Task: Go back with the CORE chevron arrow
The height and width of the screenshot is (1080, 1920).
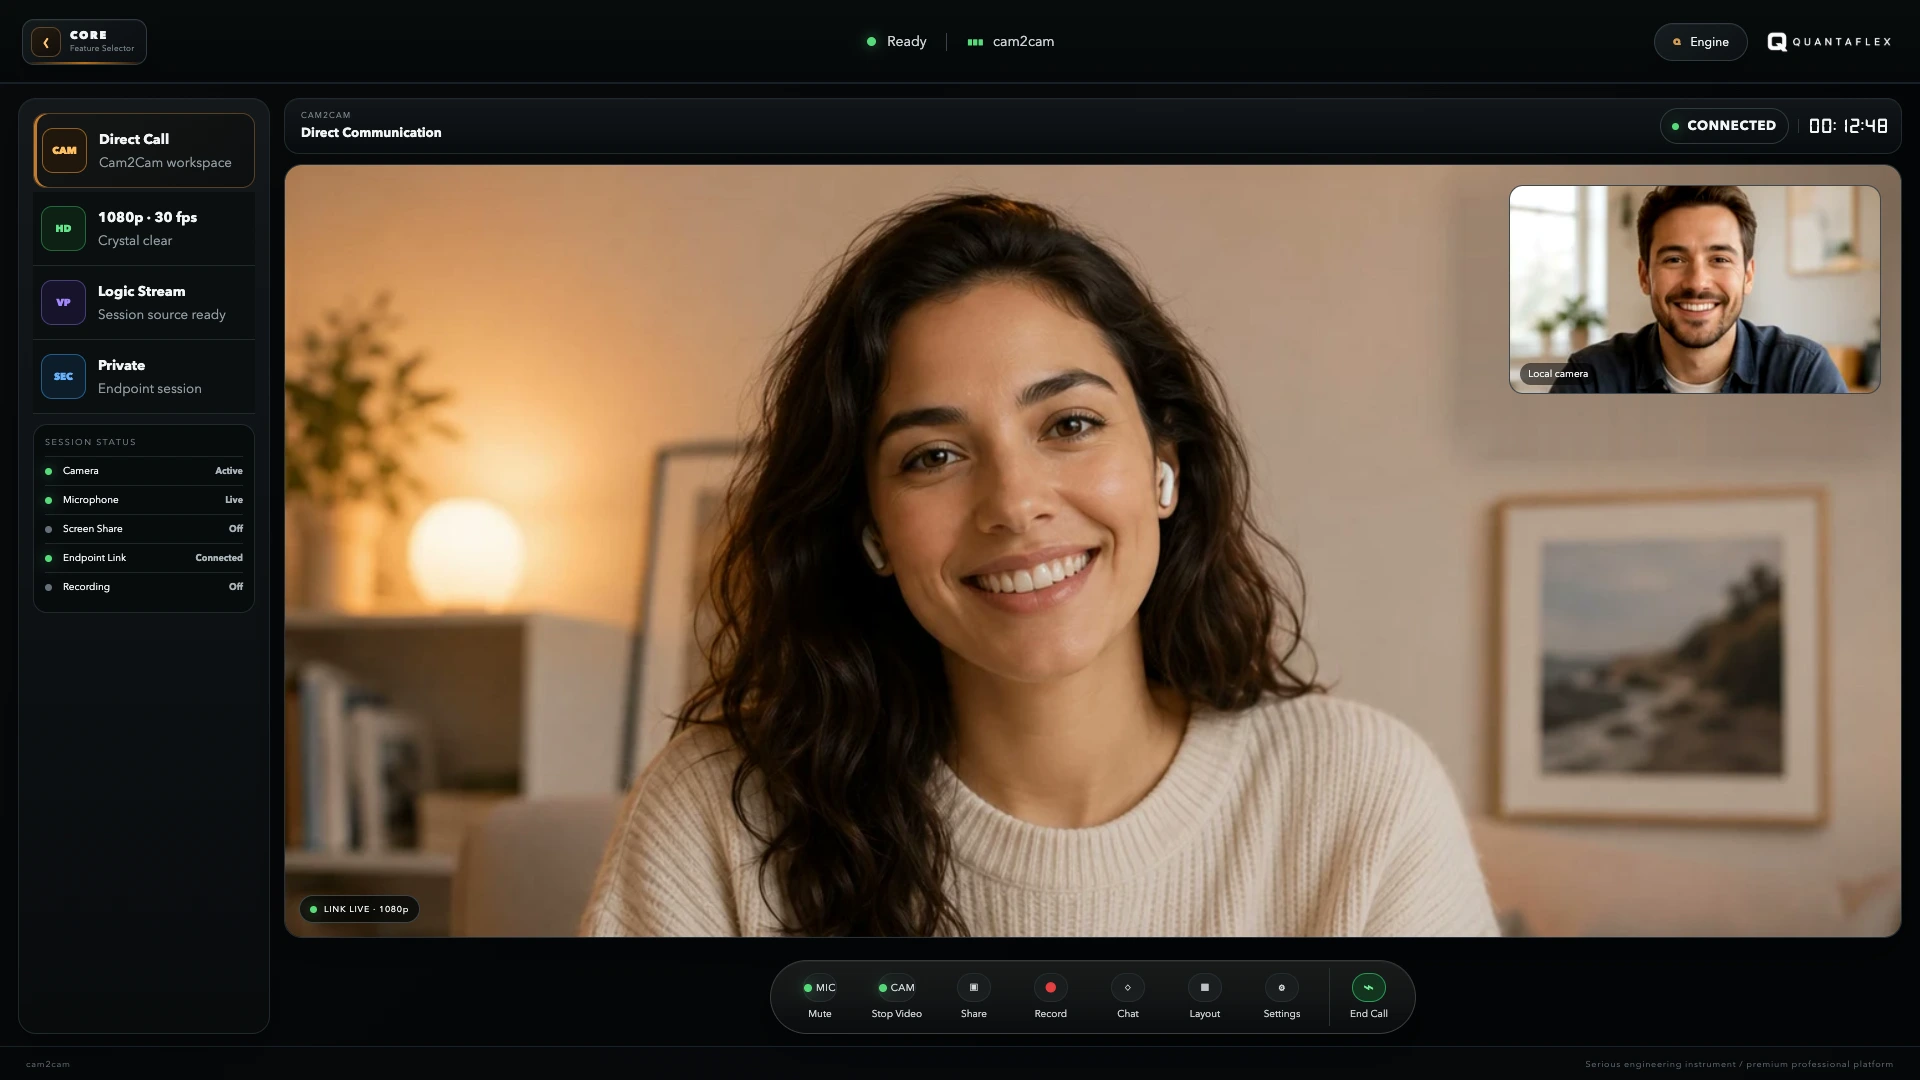Action: [46, 42]
